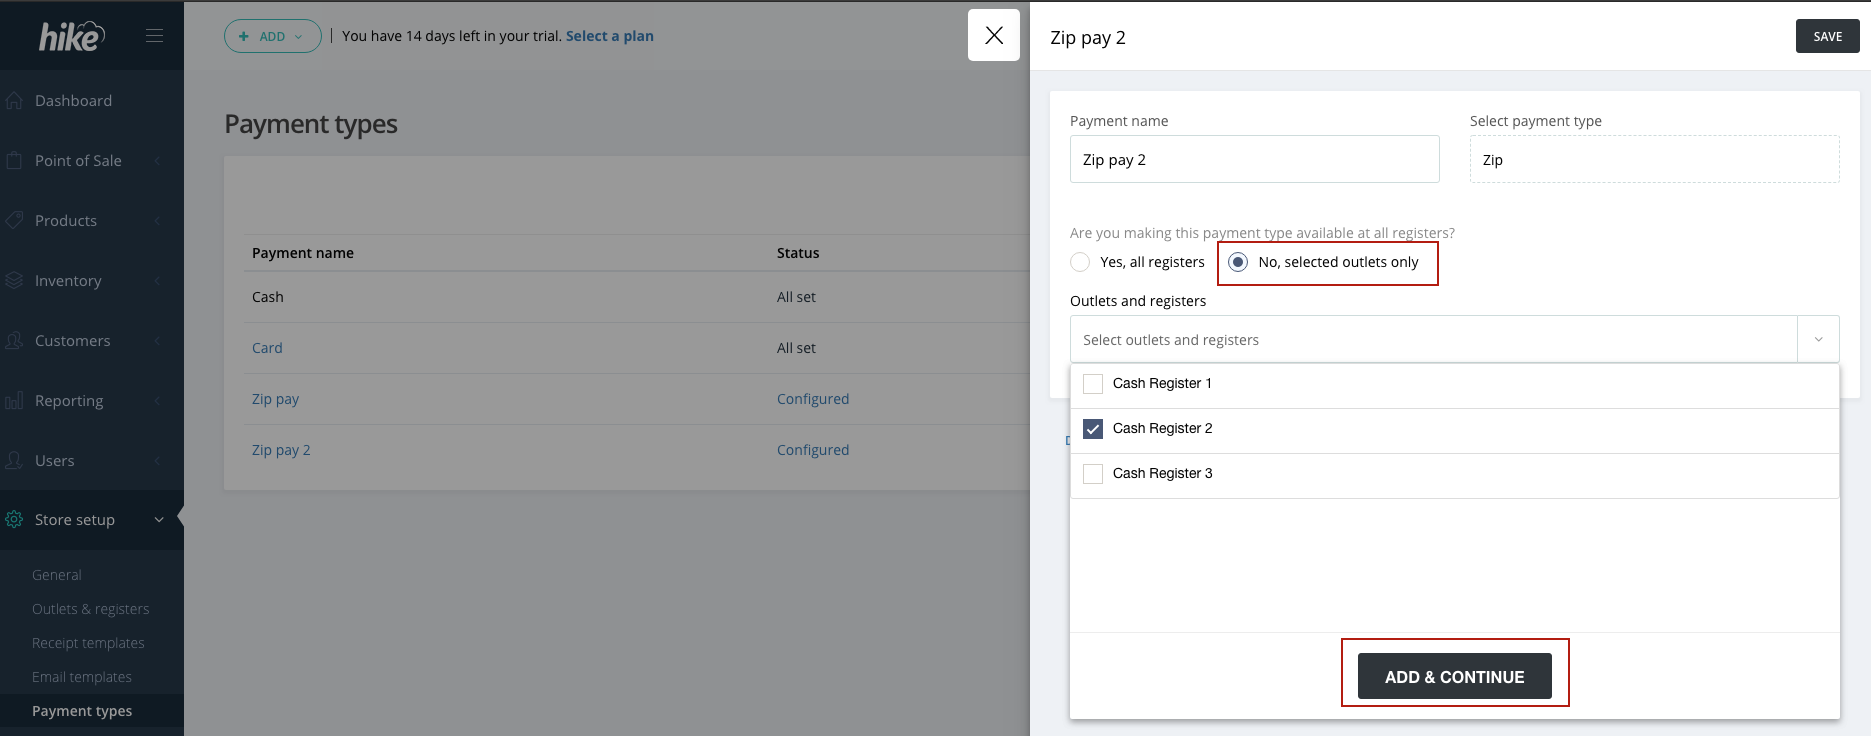Image resolution: width=1871 pixels, height=736 pixels.
Task: Click the Dashboard home icon
Action: pos(14,101)
